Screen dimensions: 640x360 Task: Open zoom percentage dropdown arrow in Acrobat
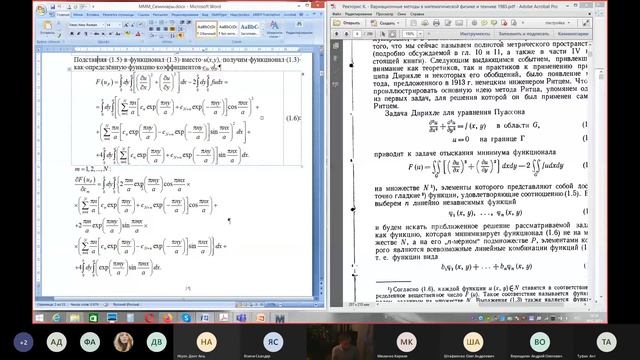pos(420,34)
